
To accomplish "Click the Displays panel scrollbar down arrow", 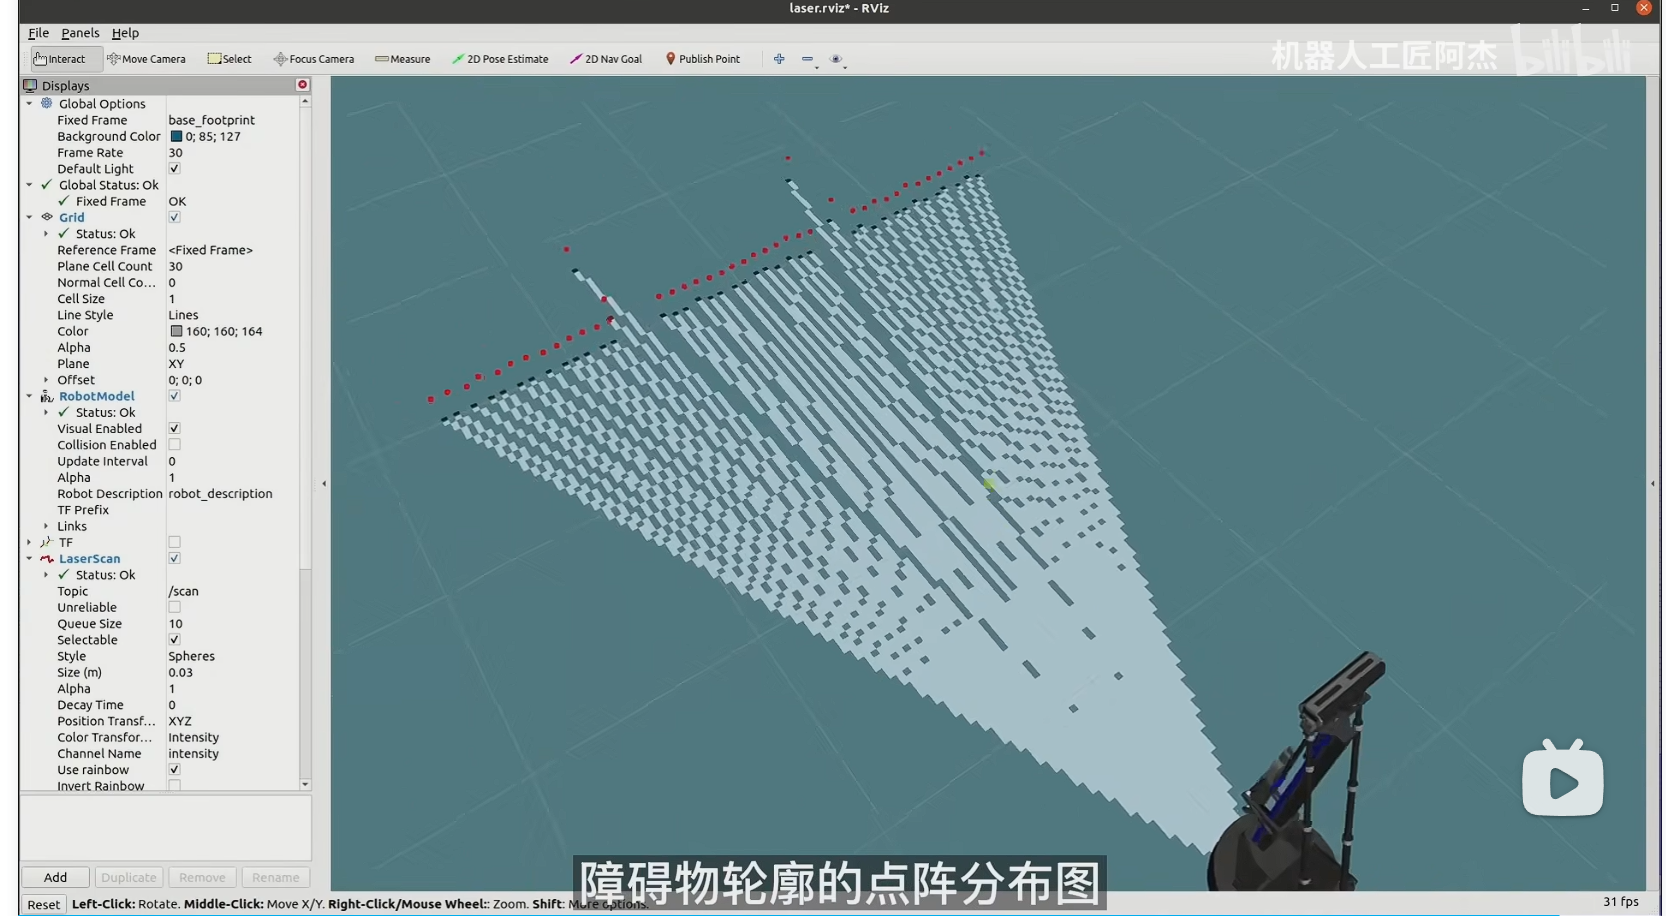I will pyautogui.click(x=305, y=785).
